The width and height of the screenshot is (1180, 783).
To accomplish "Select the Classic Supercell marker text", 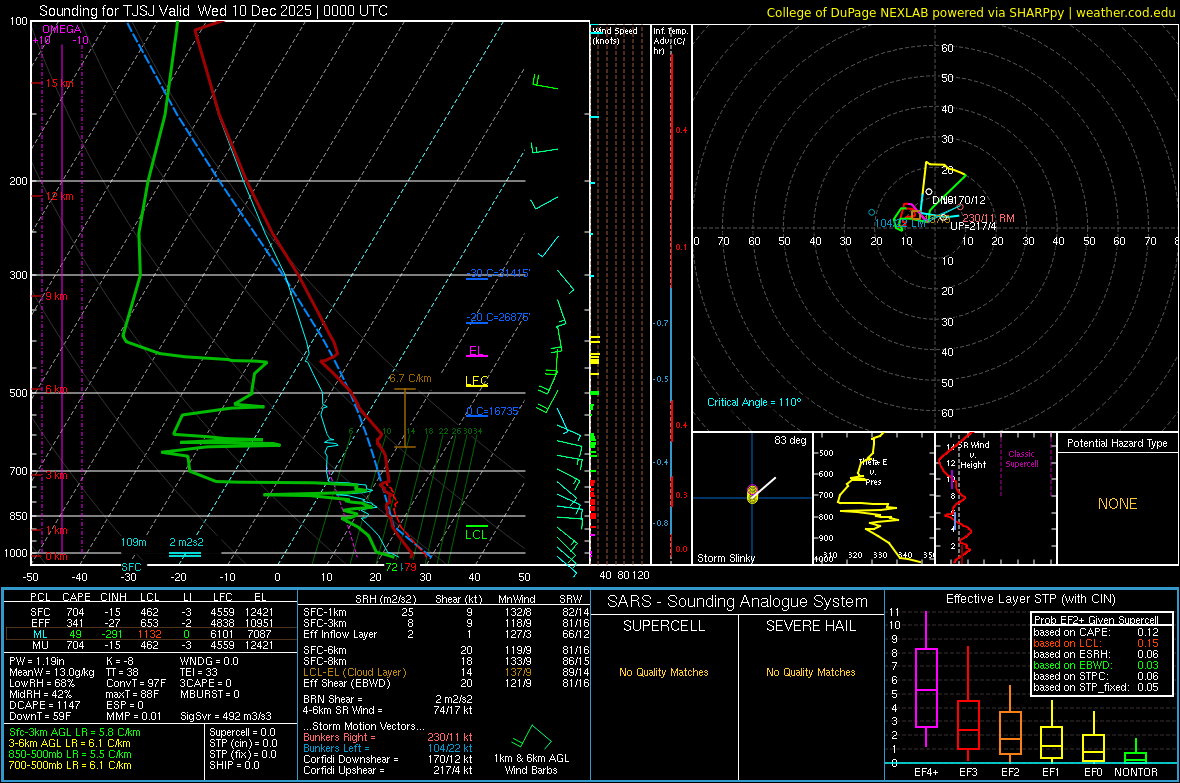I will click(x=1021, y=459).
